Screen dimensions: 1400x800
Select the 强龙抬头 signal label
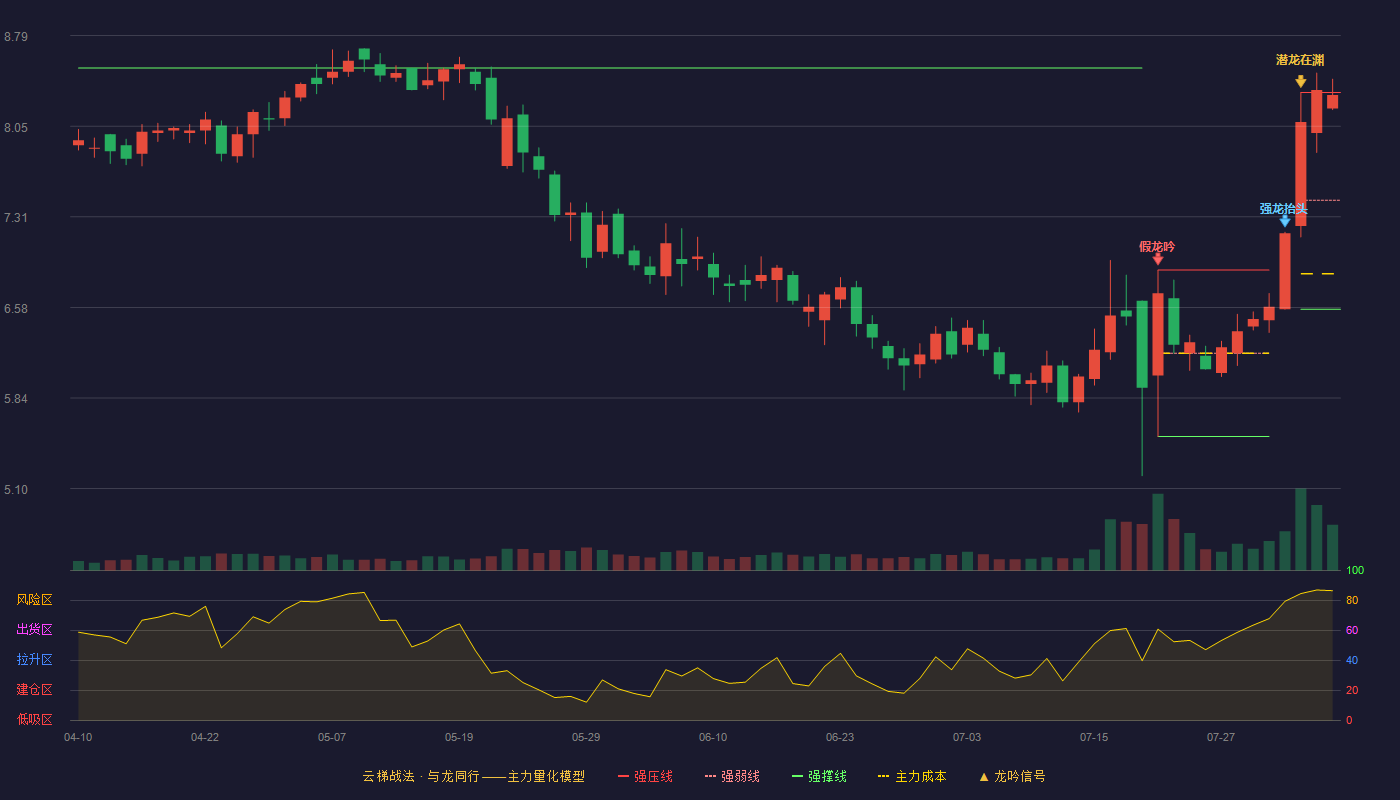[x=1284, y=208]
